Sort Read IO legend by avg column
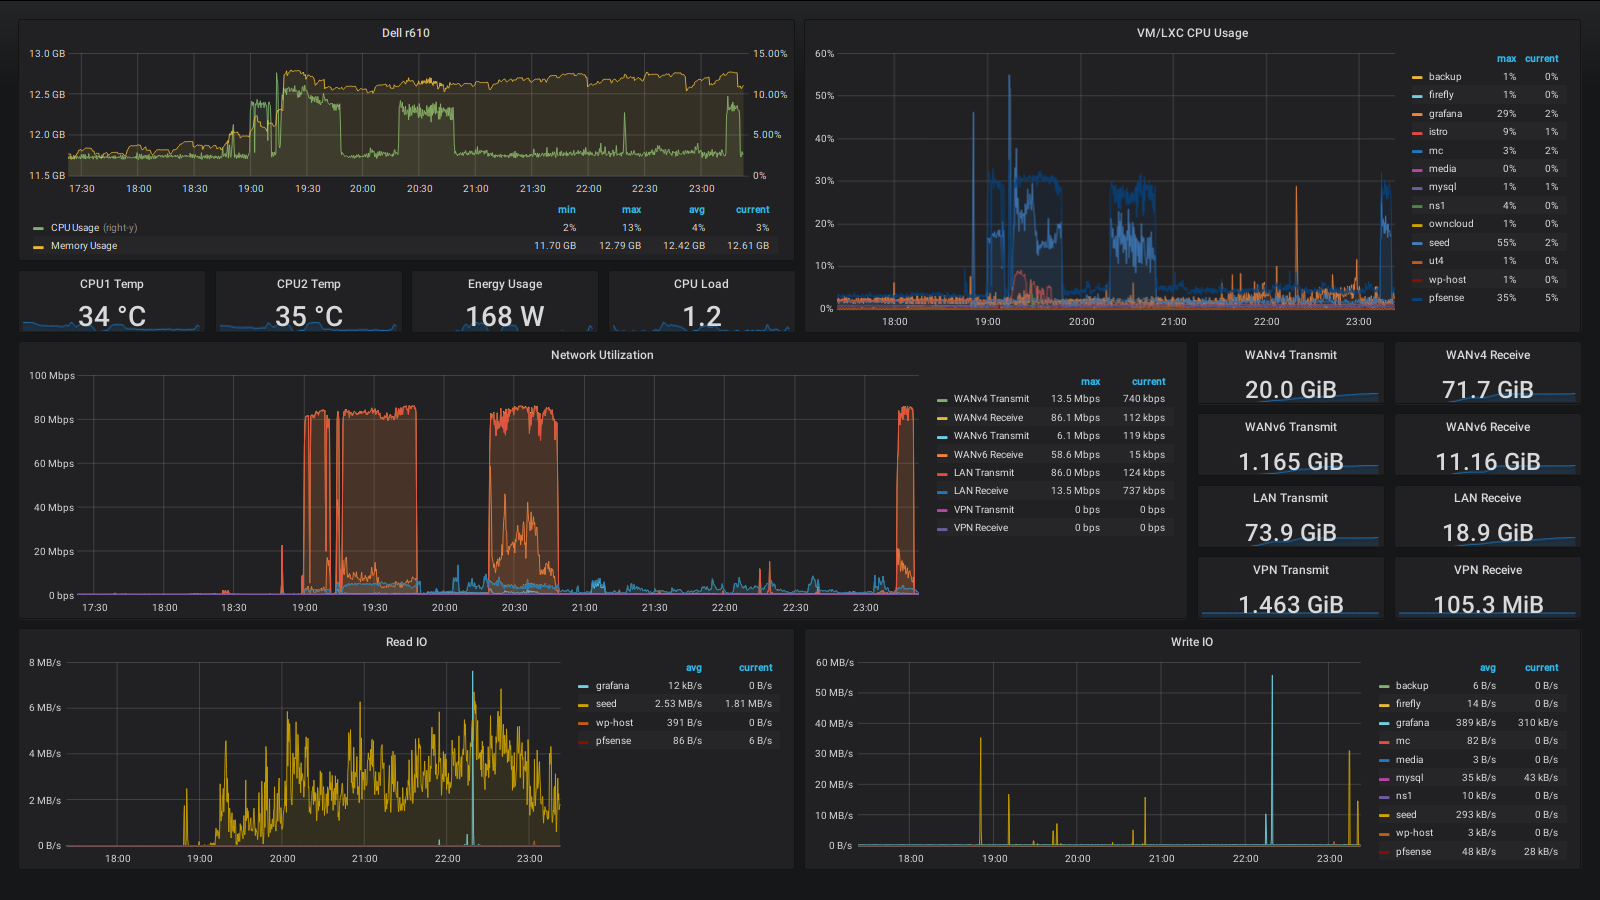Image resolution: width=1600 pixels, height=900 pixels. pos(693,668)
